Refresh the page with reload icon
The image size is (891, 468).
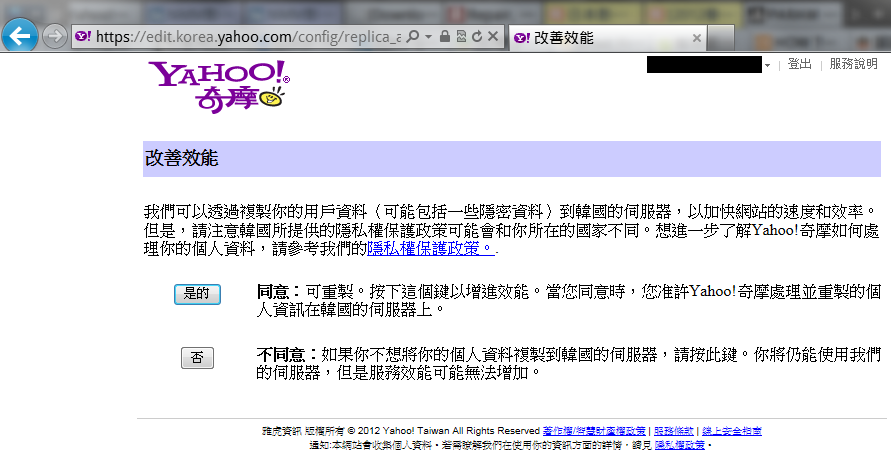(477, 37)
